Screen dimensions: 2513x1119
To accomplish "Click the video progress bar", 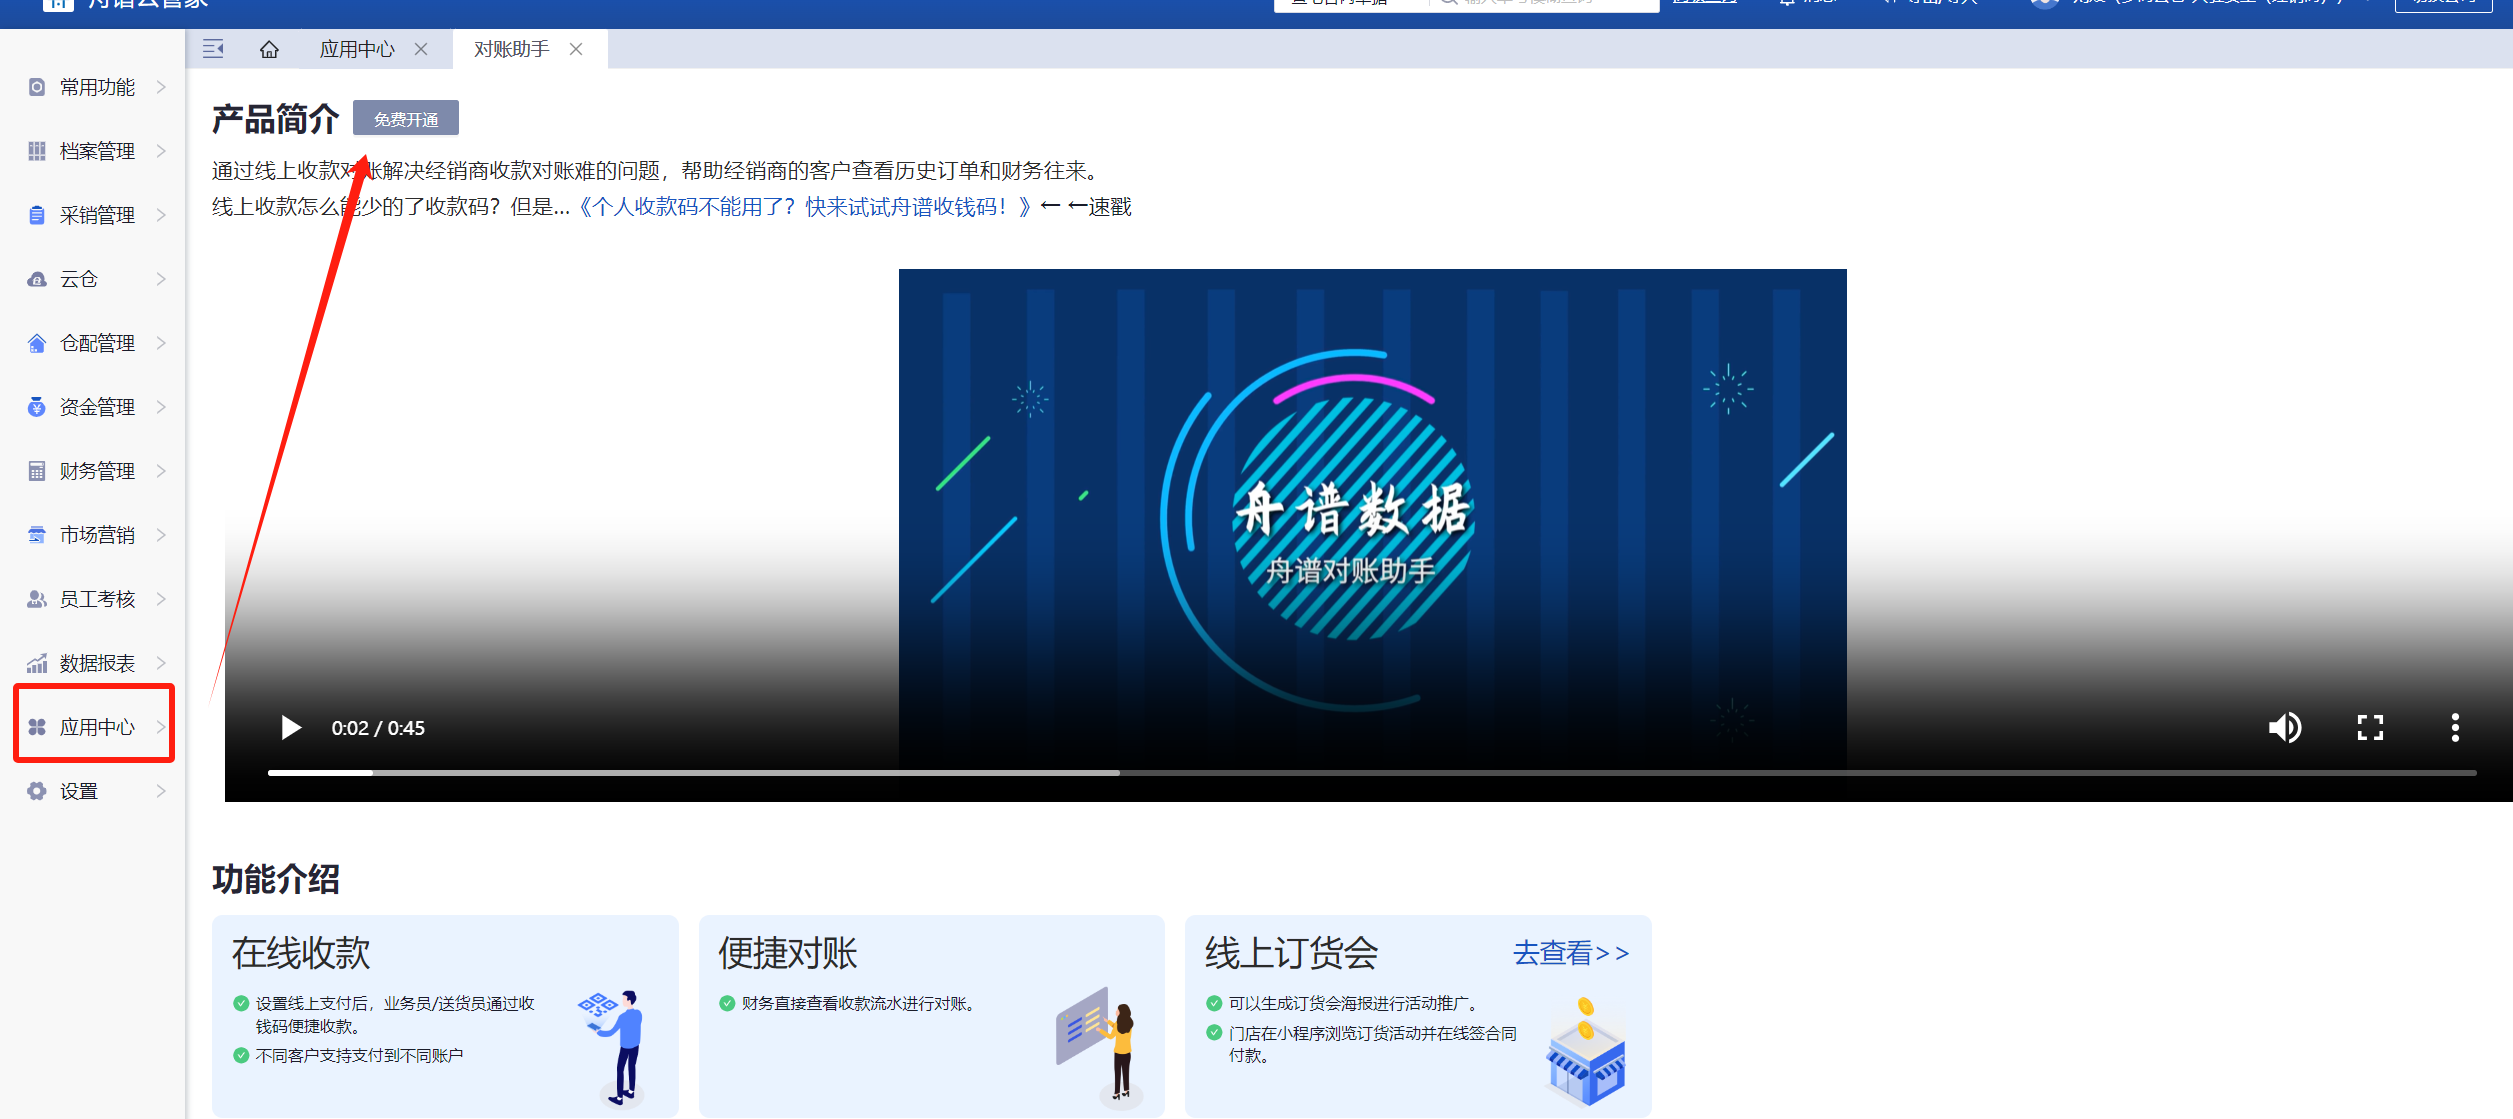I will click(1370, 772).
